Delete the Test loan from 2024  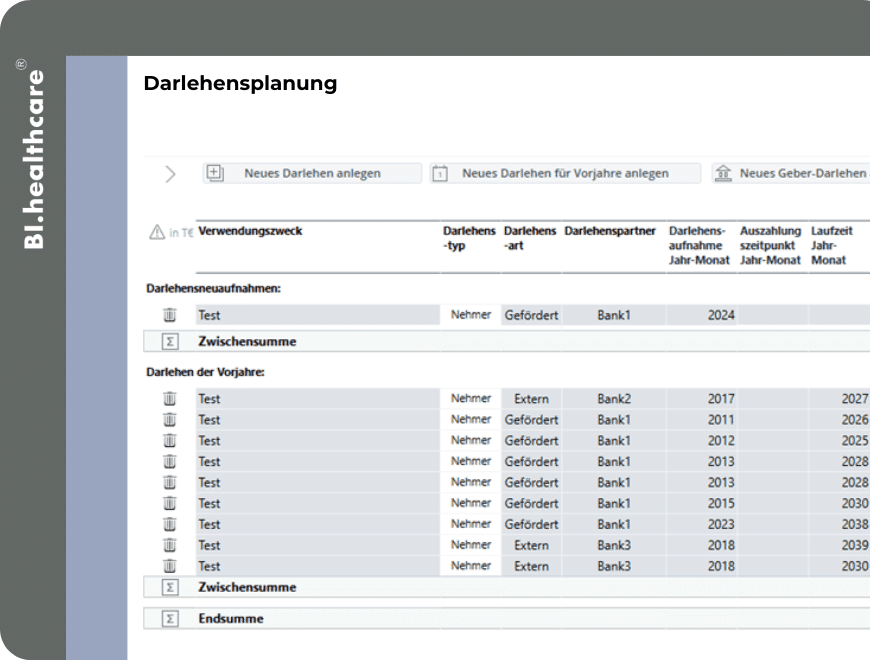tap(170, 315)
